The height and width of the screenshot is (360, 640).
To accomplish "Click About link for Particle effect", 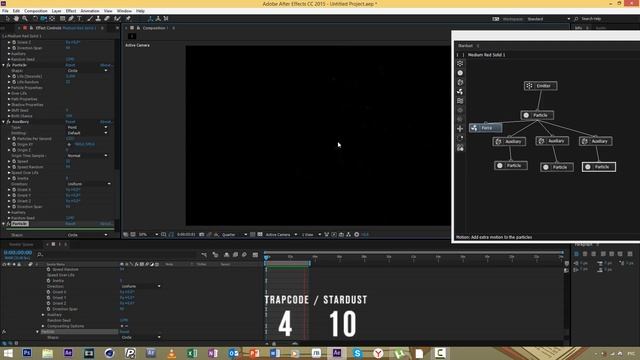I will [106, 65].
